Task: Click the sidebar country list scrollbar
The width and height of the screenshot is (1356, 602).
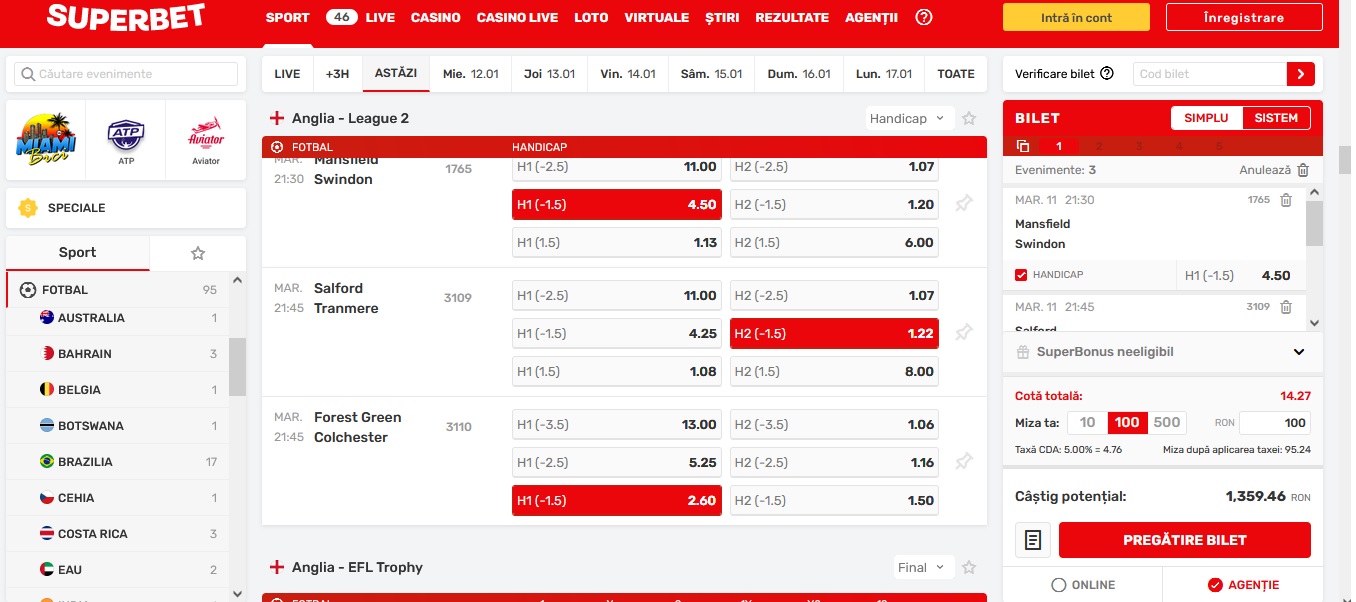Action: coord(237,366)
